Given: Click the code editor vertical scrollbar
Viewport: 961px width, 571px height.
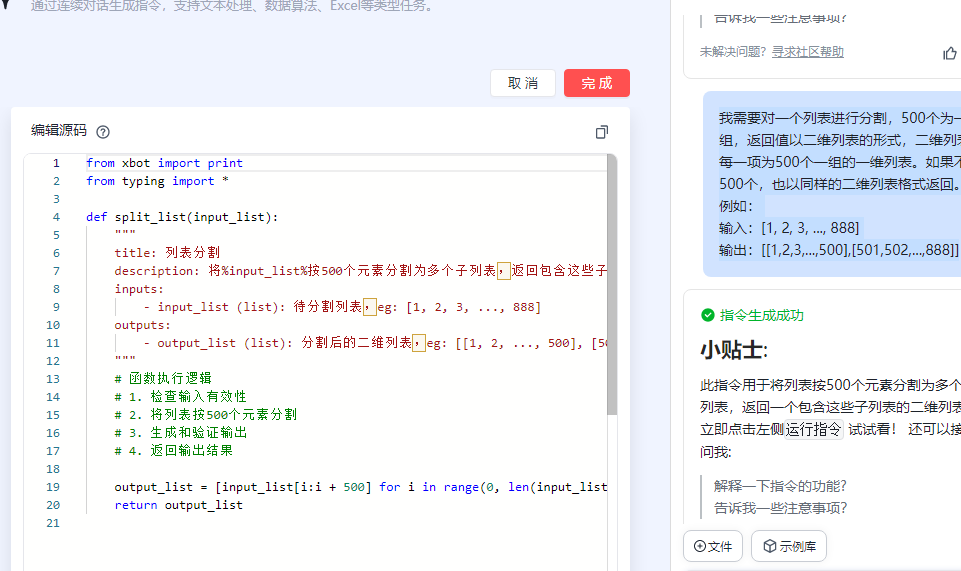Looking at the screenshot, I should tap(611, 290).
